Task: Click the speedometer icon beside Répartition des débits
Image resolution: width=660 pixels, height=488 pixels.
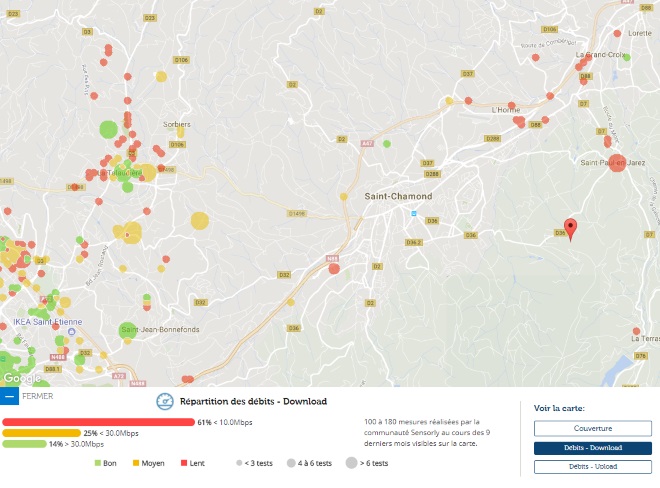Action: pos(165,401)
